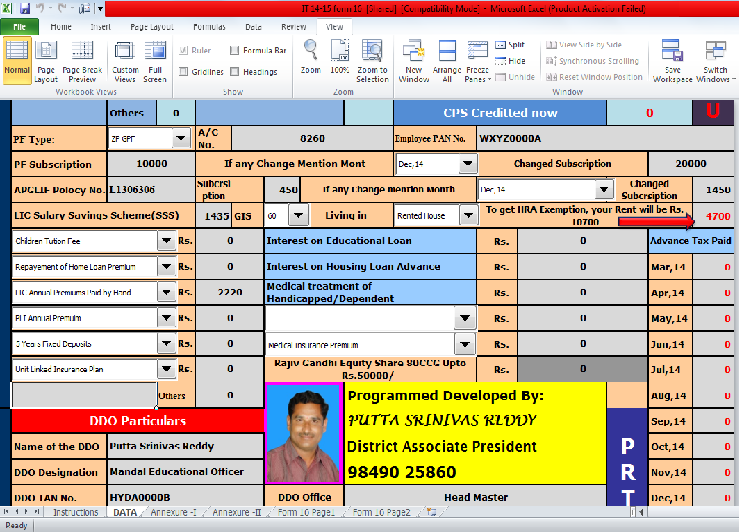Image resolution: width=739 pixels, height=532 pixels.
Task: Click Synchronous Scrolling
Action: point(592,61)
